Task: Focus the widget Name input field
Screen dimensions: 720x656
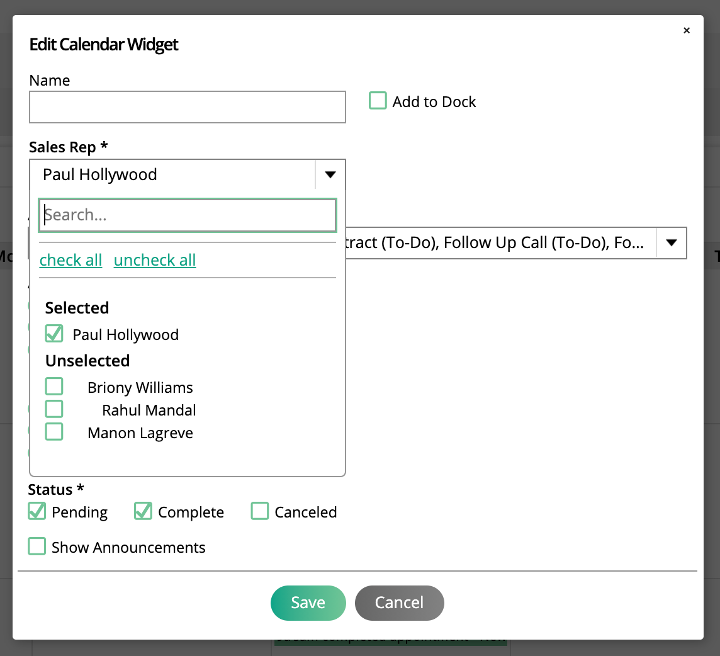Action: coord(187,107)
